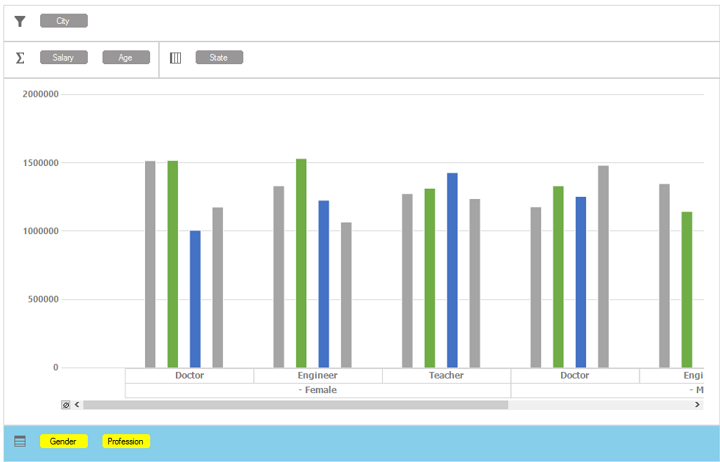The width and height of the screenshot is (720, 462).
Task: Click green bar in Female Engineer group
Action: pyautogui.click(x=301, y=263)
